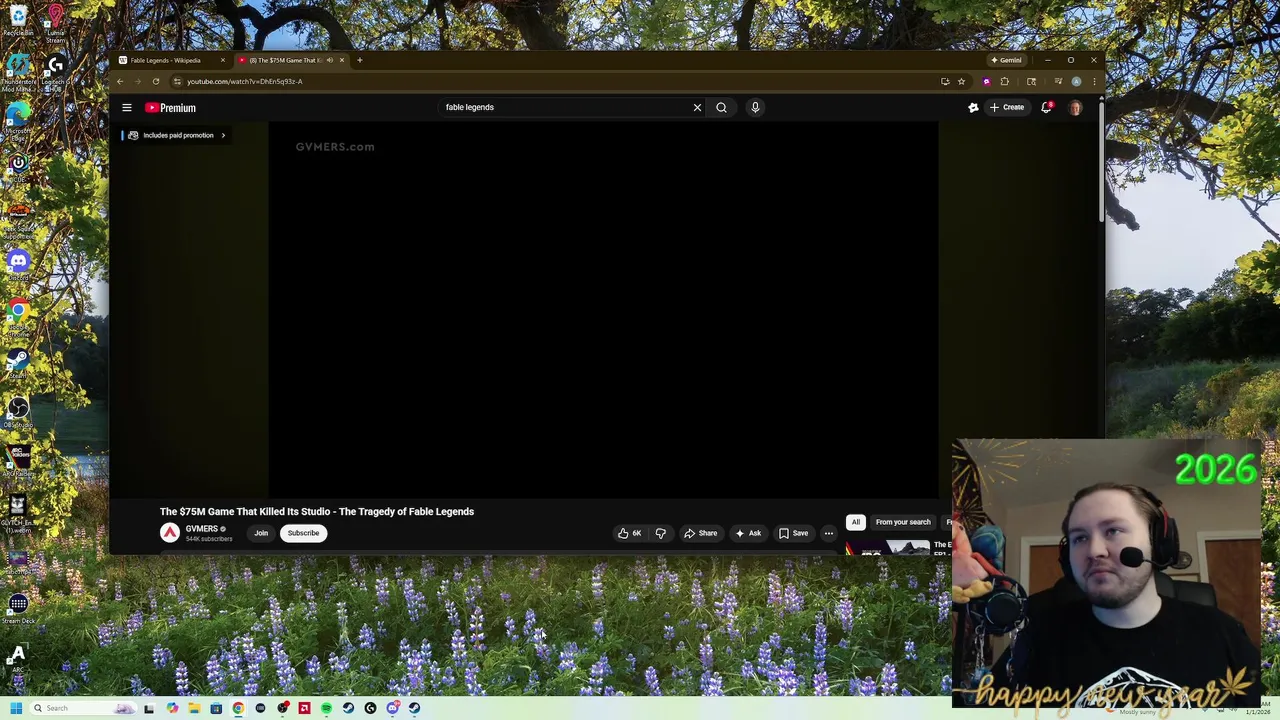Open the YouTube guide hamburger menu
The image size is (1280, 720).
127,108
